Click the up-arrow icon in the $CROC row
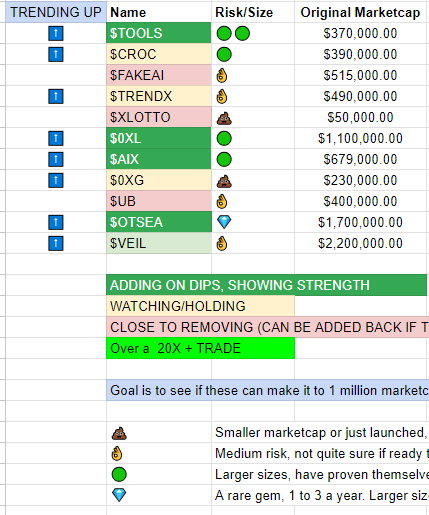The image size is (429, 515). (x=56, y=55)
